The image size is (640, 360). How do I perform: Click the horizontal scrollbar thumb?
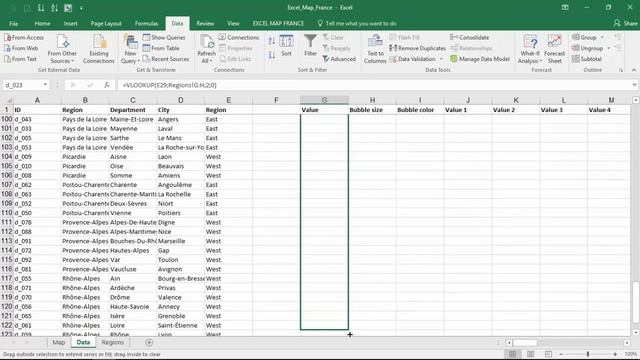tap(525, 343)
